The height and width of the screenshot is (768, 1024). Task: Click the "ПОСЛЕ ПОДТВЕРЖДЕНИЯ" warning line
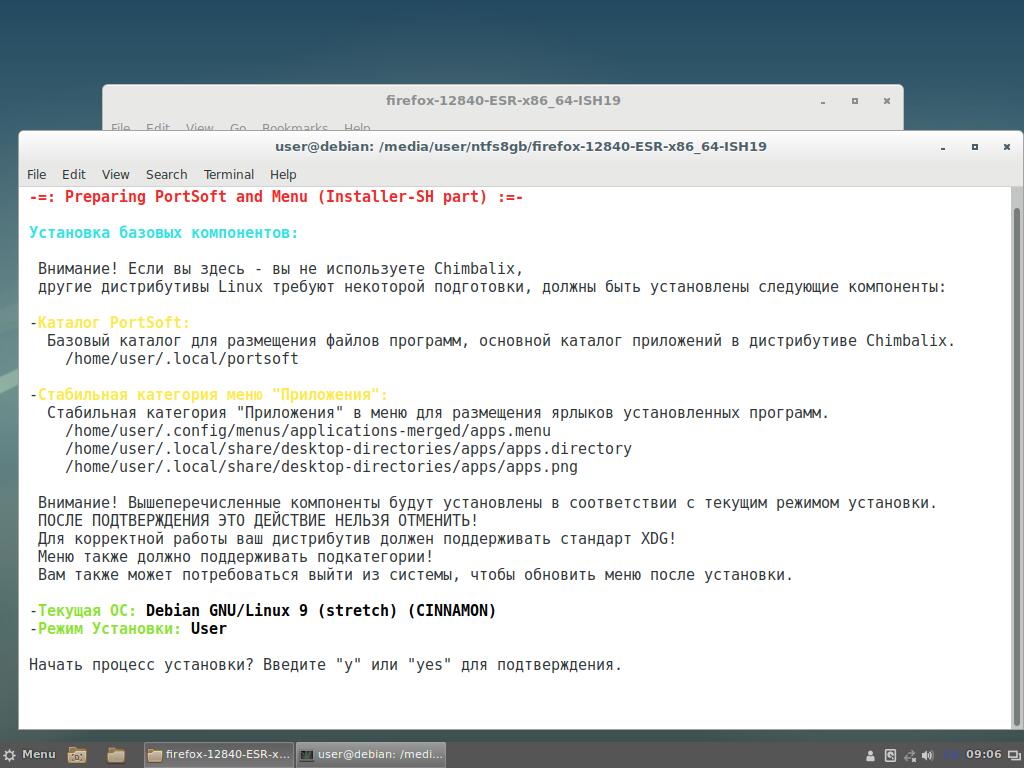pos(258,520)
